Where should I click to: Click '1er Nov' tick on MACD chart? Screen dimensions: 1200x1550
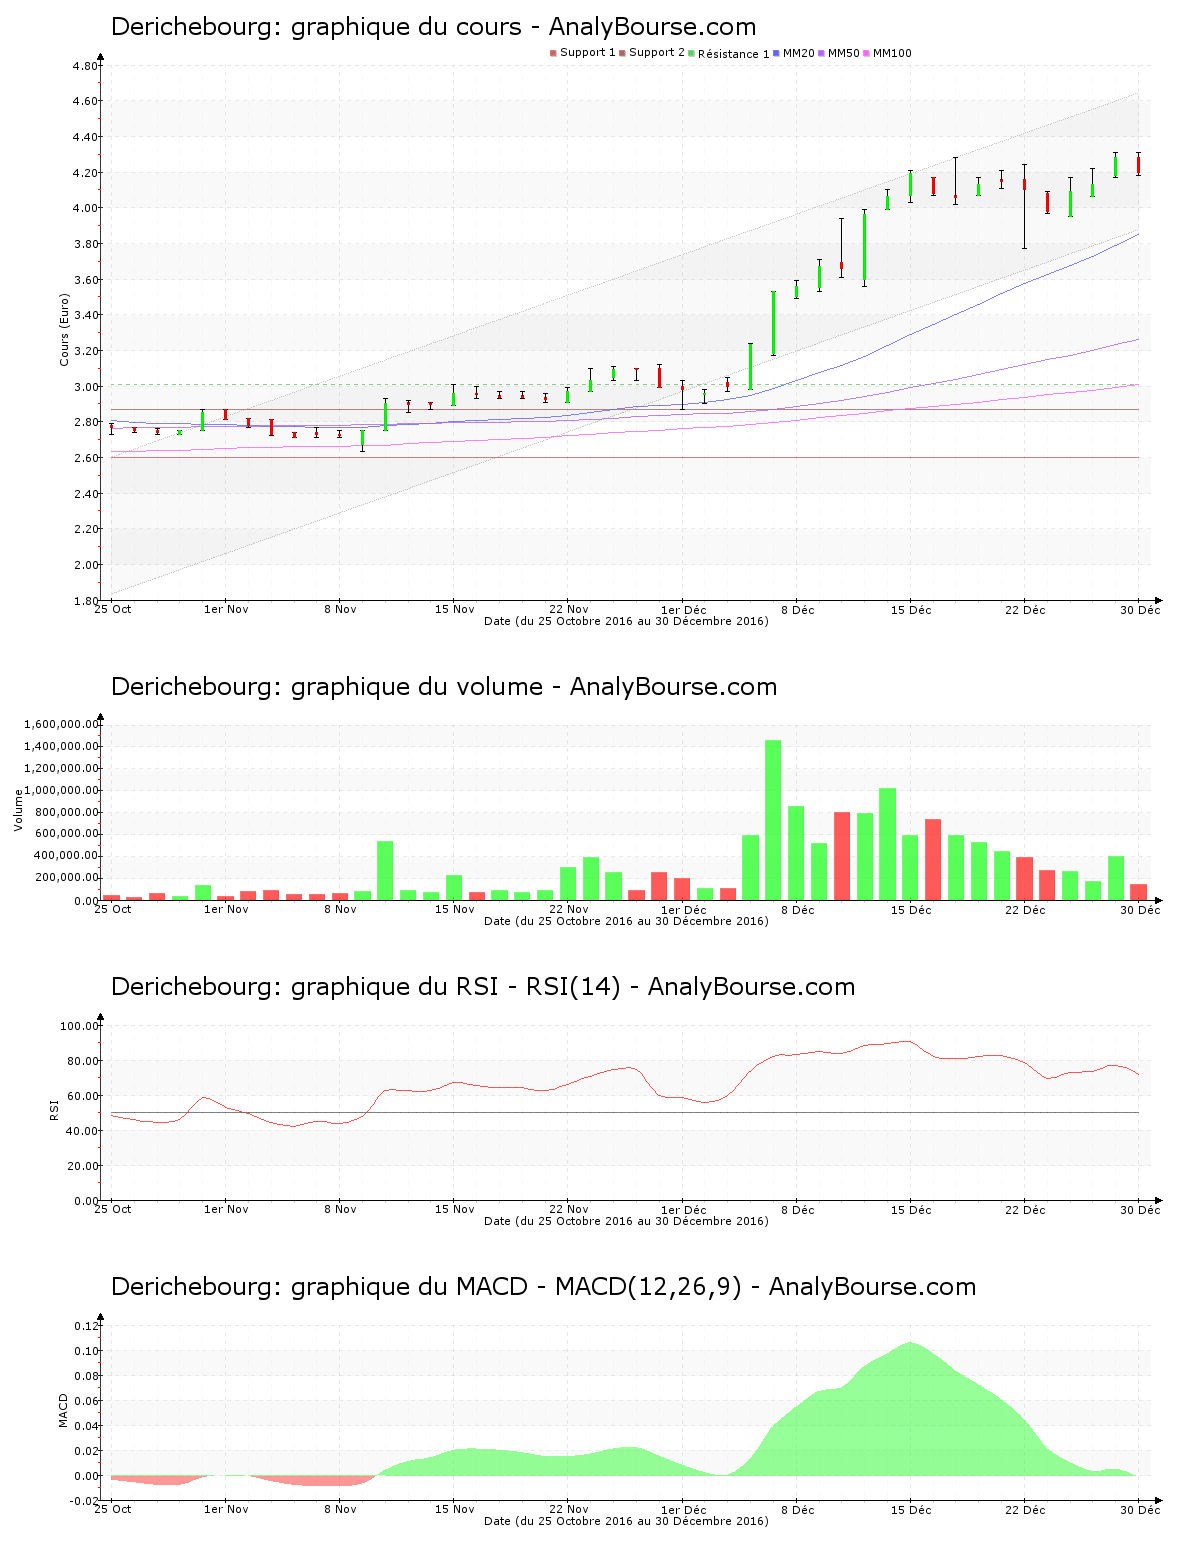226,1509
